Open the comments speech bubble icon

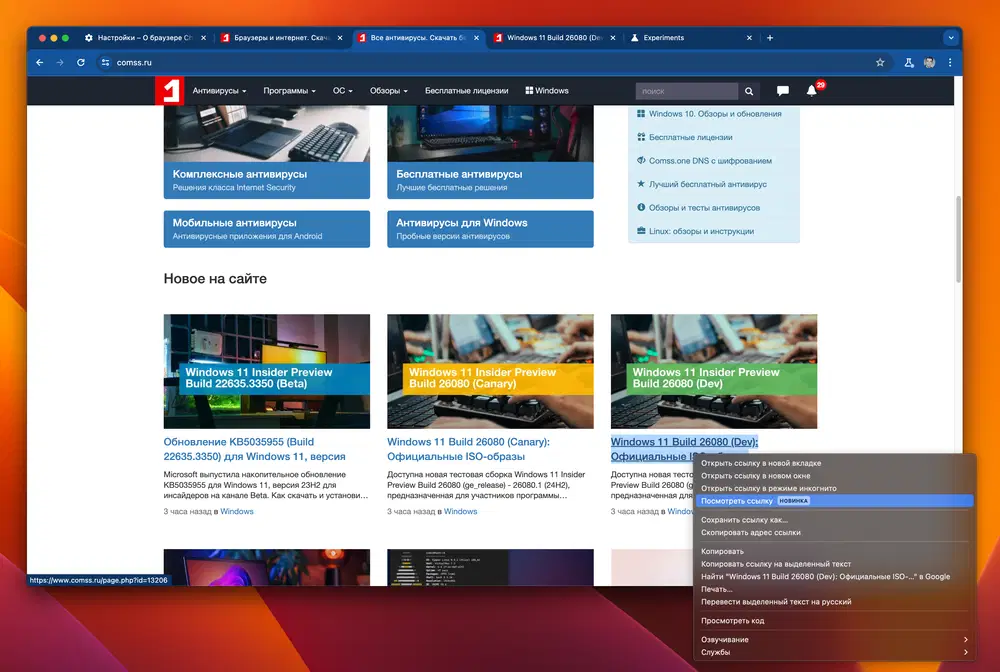(x=783, y=91)
